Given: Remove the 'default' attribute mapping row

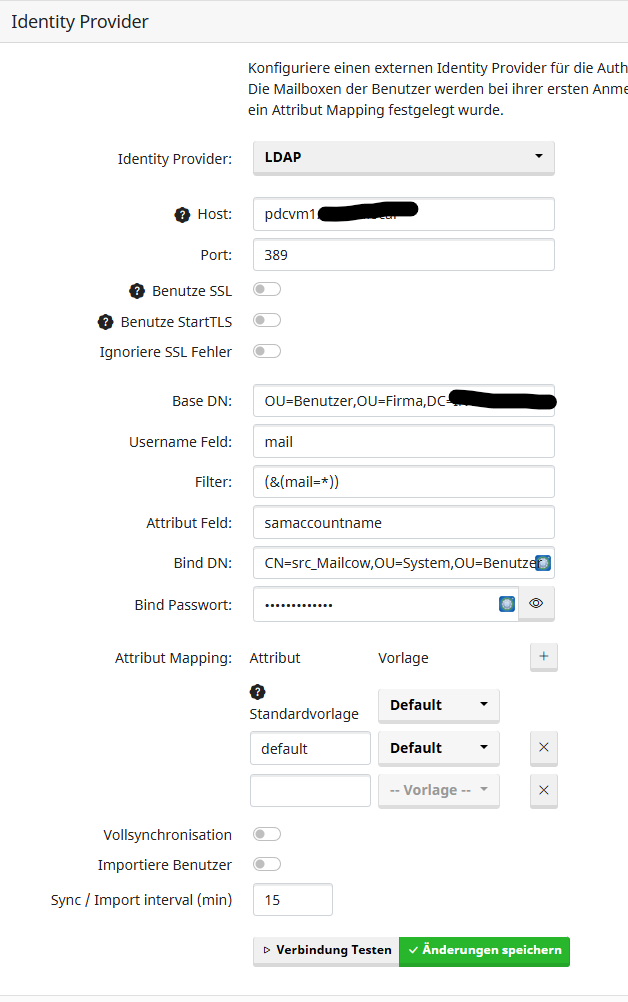Looking at the screenshot, I should click(x=543, y=748).
